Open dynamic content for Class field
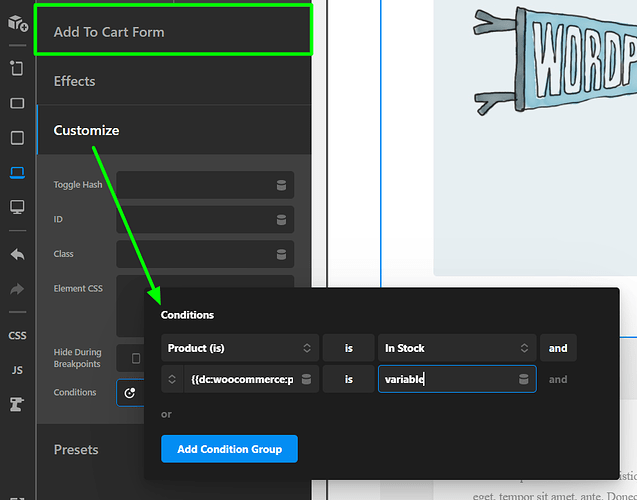The height and width of the screenshot is (500, 637). 281,254
